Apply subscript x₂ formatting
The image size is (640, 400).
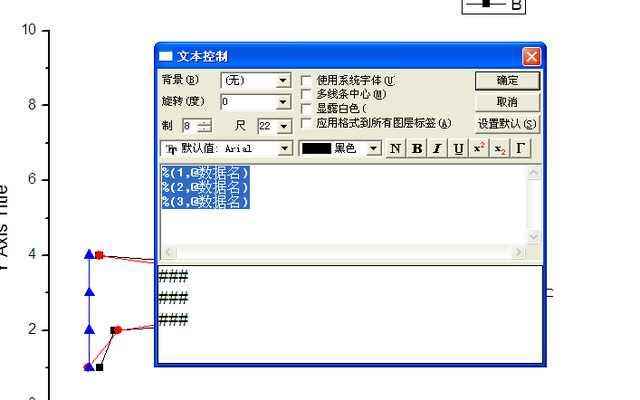500,149
